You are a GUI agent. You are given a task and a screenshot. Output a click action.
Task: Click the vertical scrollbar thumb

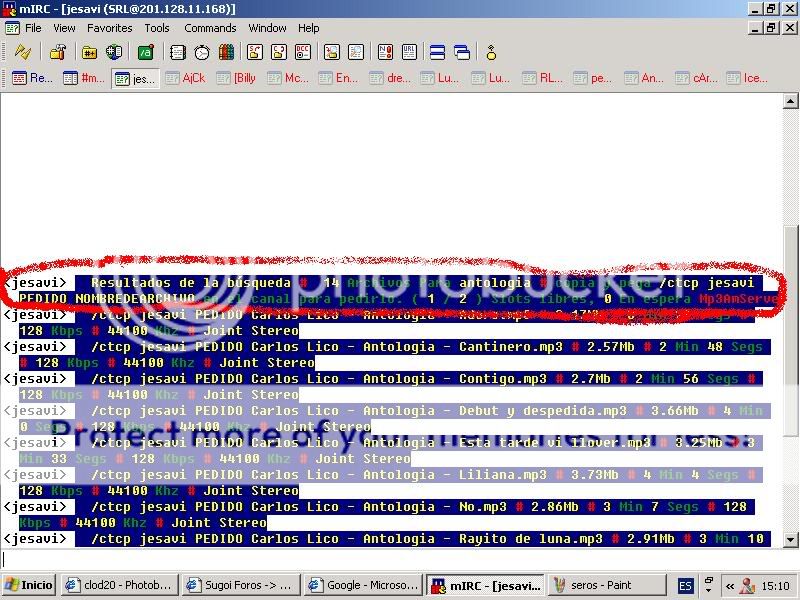coord(790,331)
